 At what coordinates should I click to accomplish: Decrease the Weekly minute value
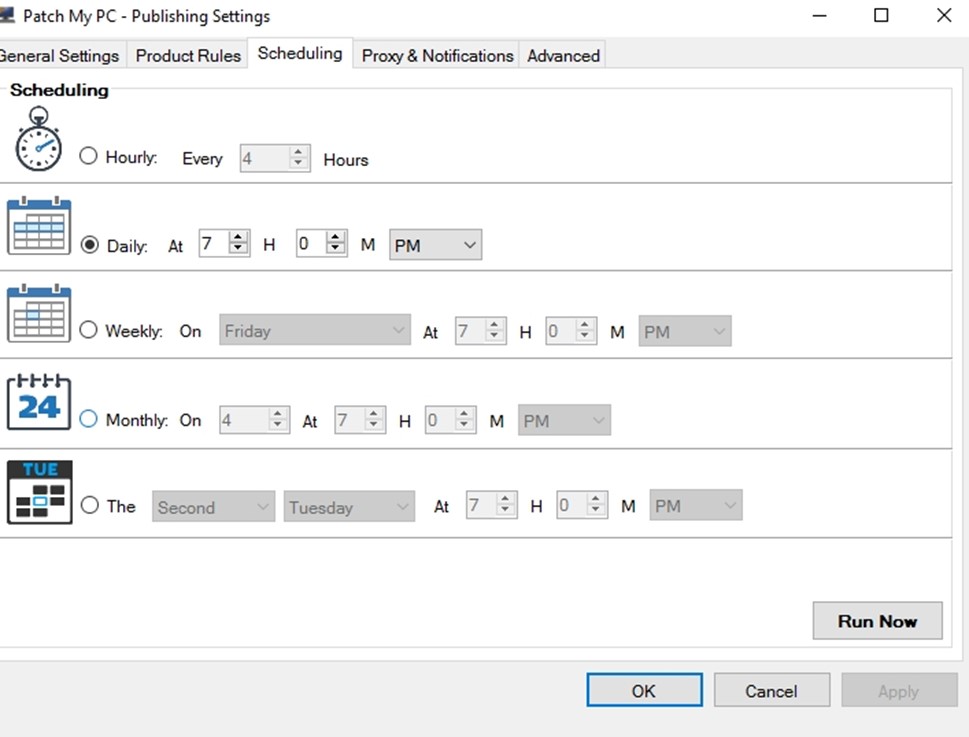(x=585, y=337)
